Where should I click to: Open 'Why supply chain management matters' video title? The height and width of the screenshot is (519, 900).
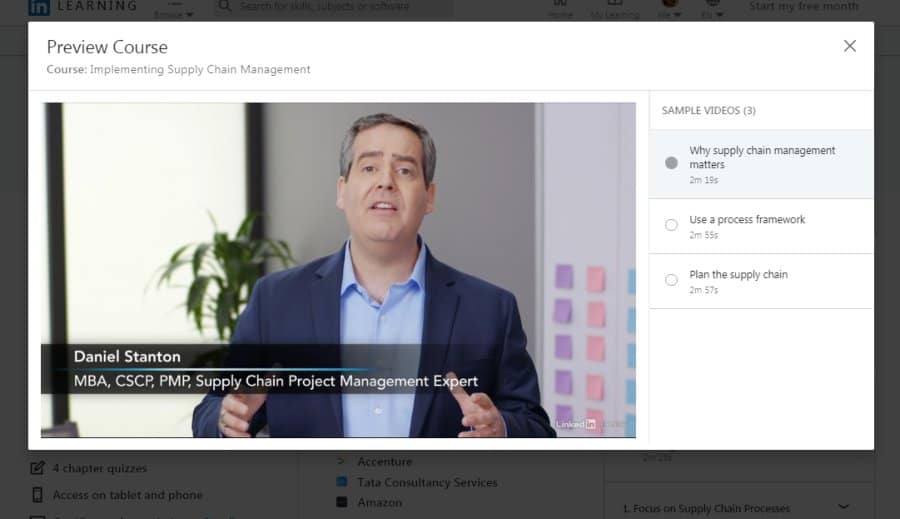pyautogui.click(x=762, y=157)
